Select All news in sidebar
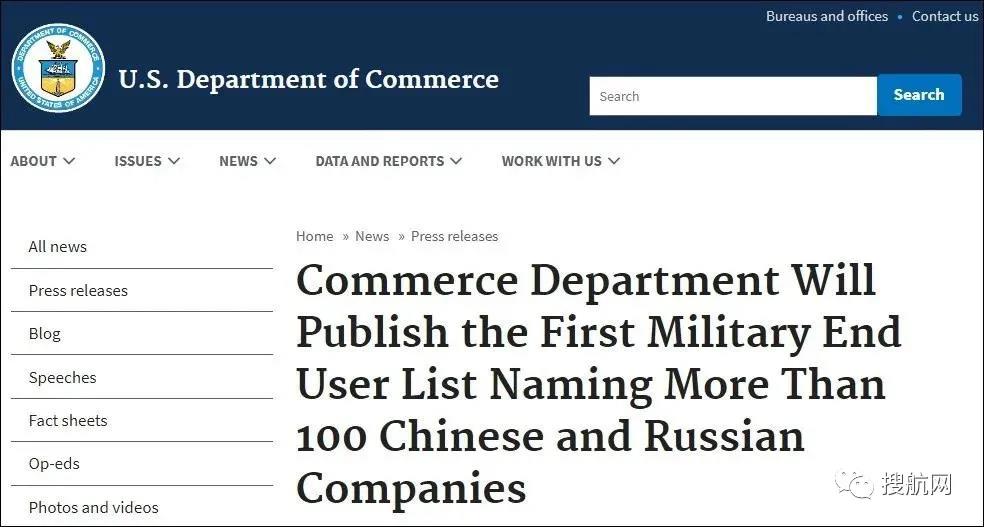Image resolution: width=984 pixels, height=527 pixels. [x=58, y=247]
